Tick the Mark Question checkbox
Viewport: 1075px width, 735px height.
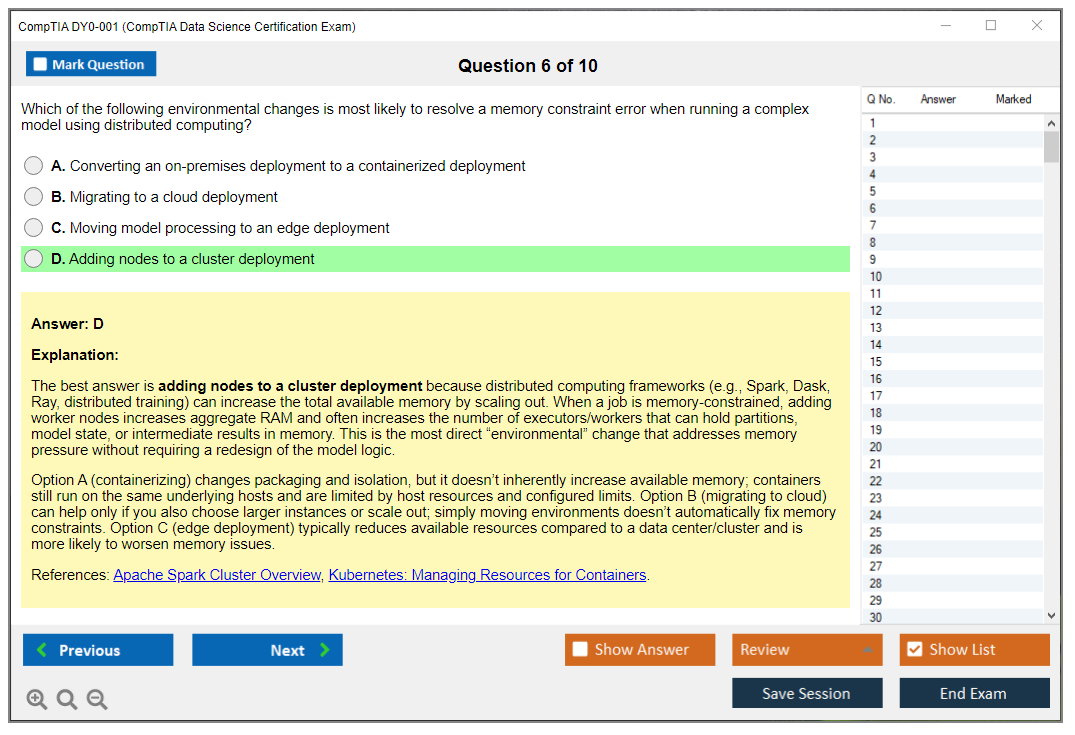click(41, 65)
